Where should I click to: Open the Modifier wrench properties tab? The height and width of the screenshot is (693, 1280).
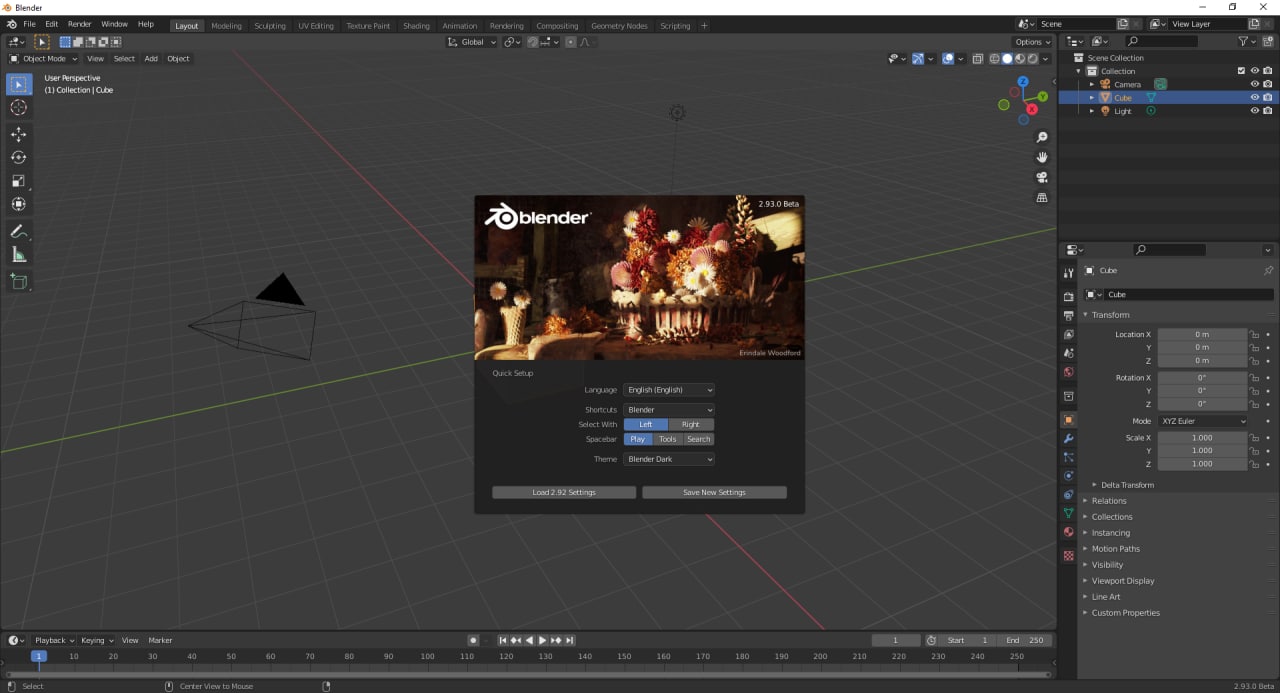(x=1068, y=438)
